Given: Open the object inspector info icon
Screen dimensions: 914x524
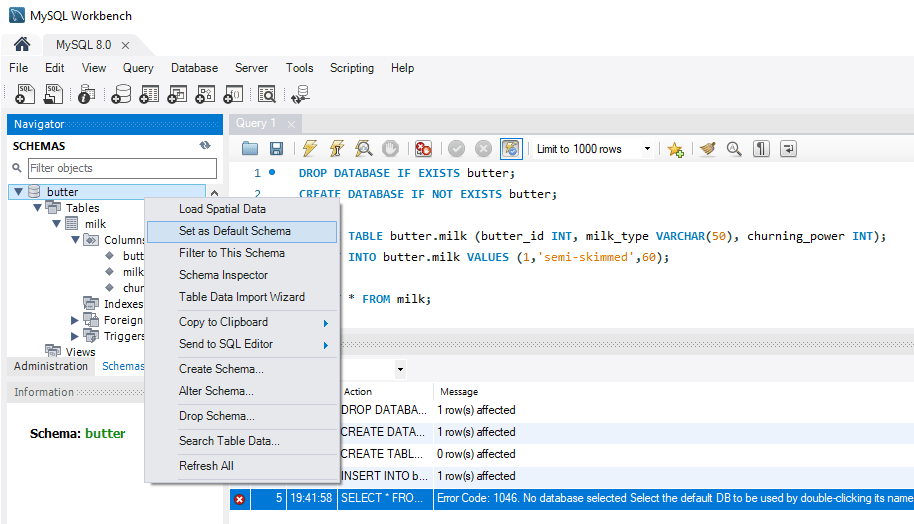Looking at the screenshot, I should pos(86,94).
